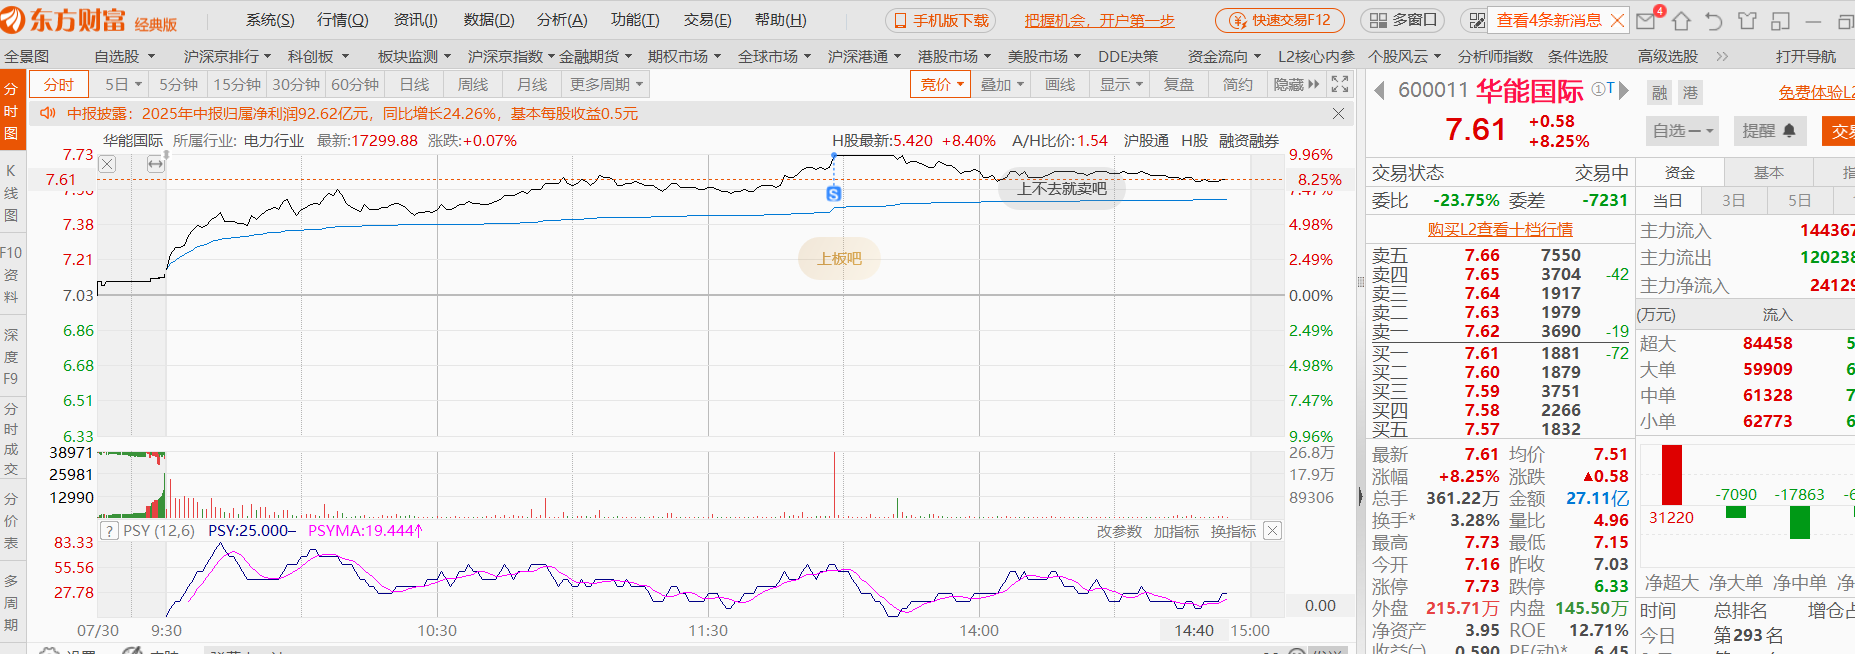
Task: Open the 资讯(I) menu
Action: (416, 20)
